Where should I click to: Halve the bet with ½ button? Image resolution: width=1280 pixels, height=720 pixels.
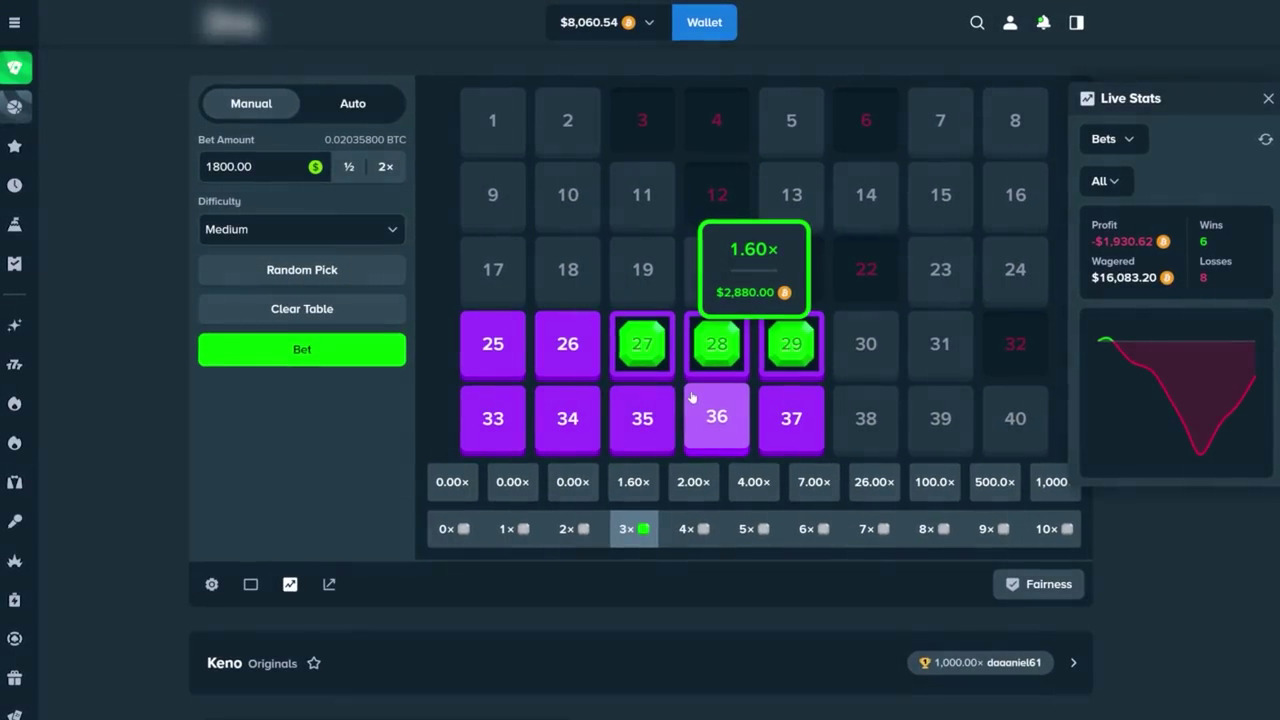tap(349, 167)
